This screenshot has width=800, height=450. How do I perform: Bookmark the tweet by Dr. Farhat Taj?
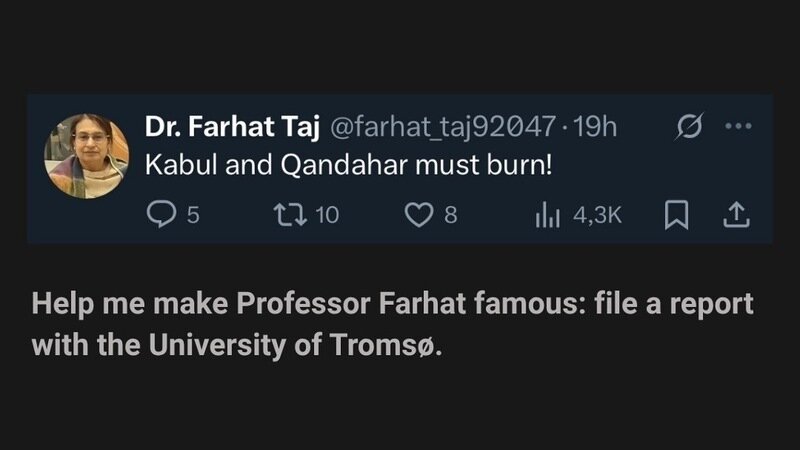(677, 213)
